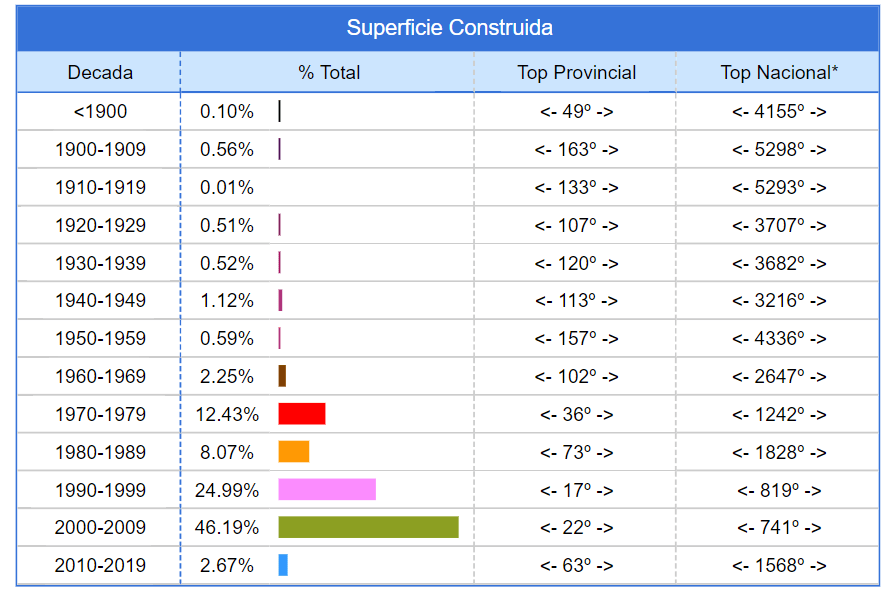Click the Top Provincial column header

pos(576,72)
